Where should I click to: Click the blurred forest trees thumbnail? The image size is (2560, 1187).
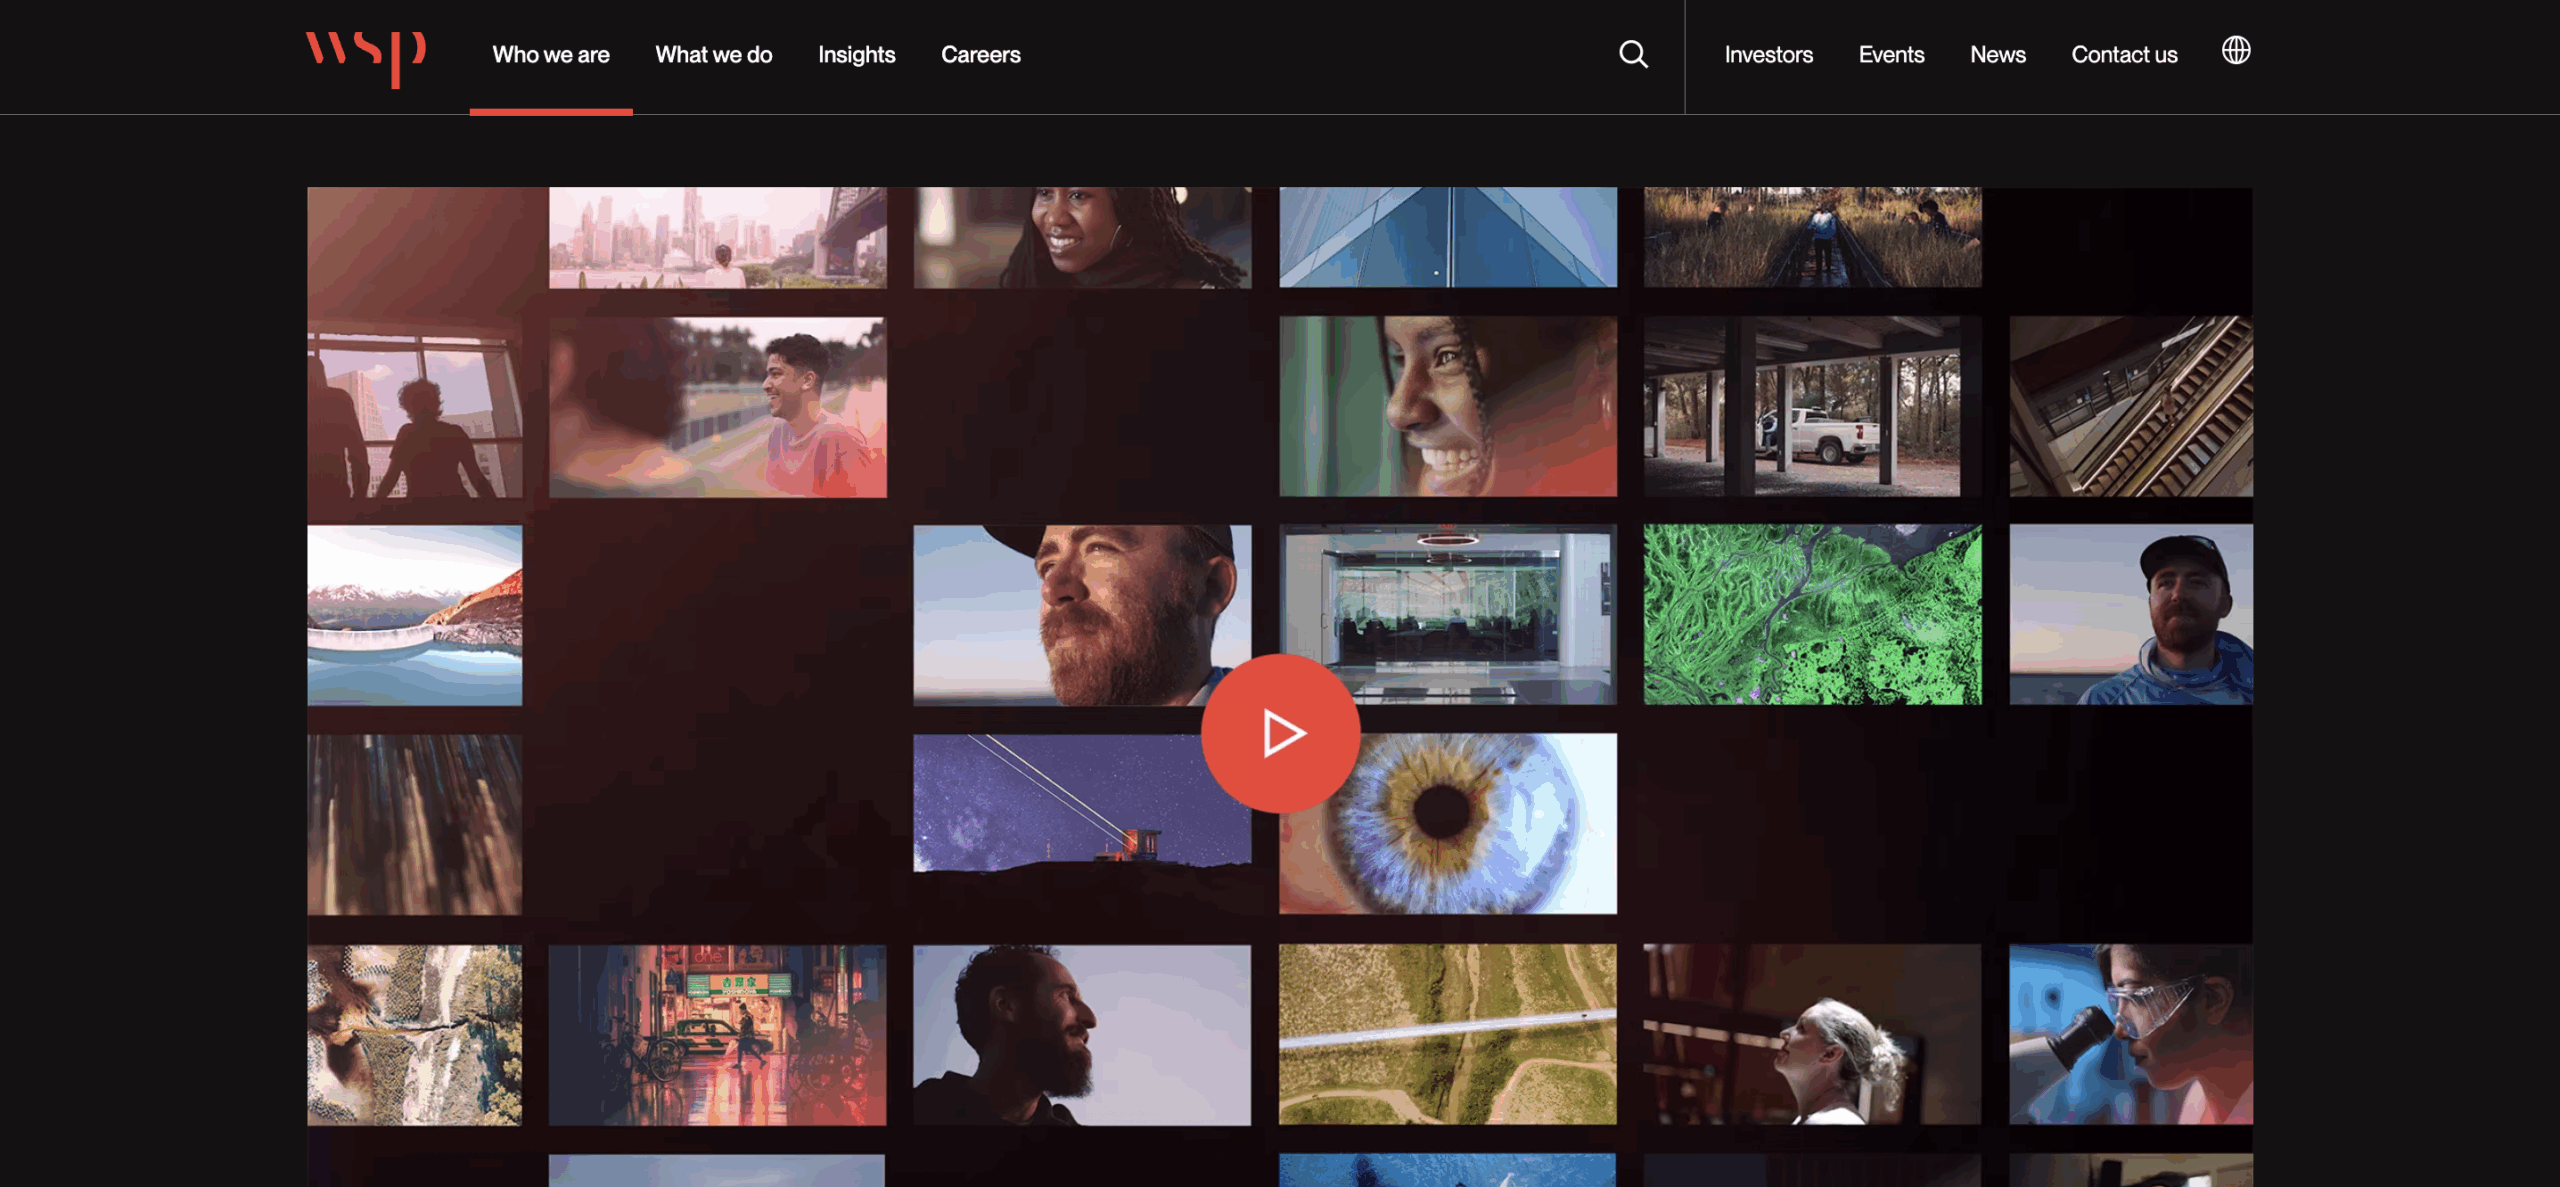coord(414,825)
